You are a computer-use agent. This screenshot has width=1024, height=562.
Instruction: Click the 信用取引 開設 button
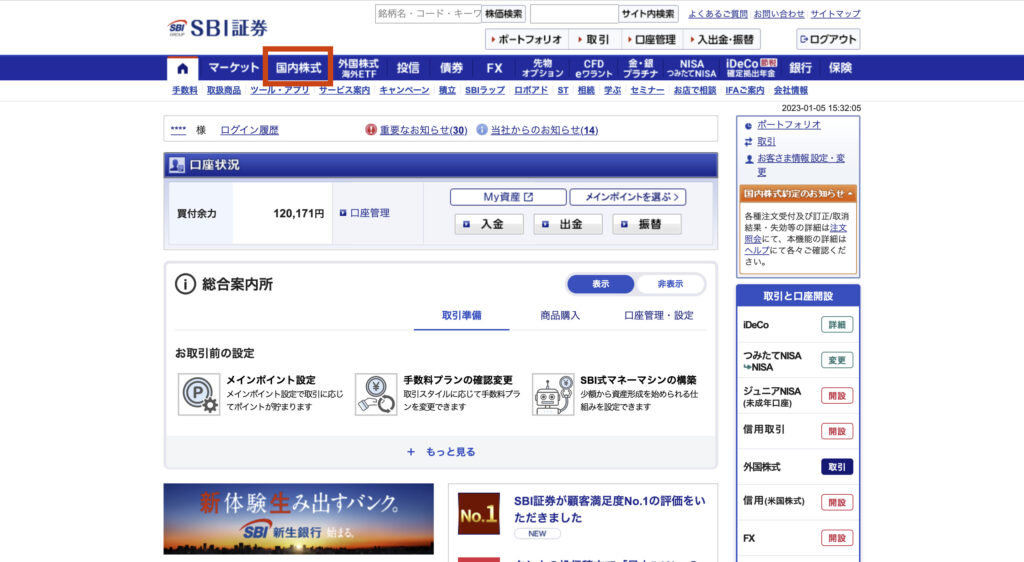tap(837, 431)
